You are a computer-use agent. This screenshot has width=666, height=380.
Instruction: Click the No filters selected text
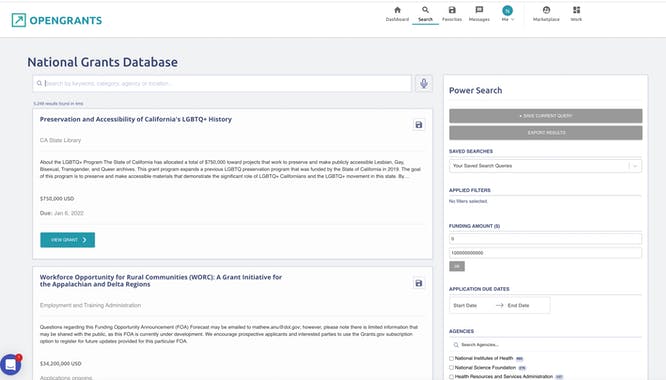468,201
